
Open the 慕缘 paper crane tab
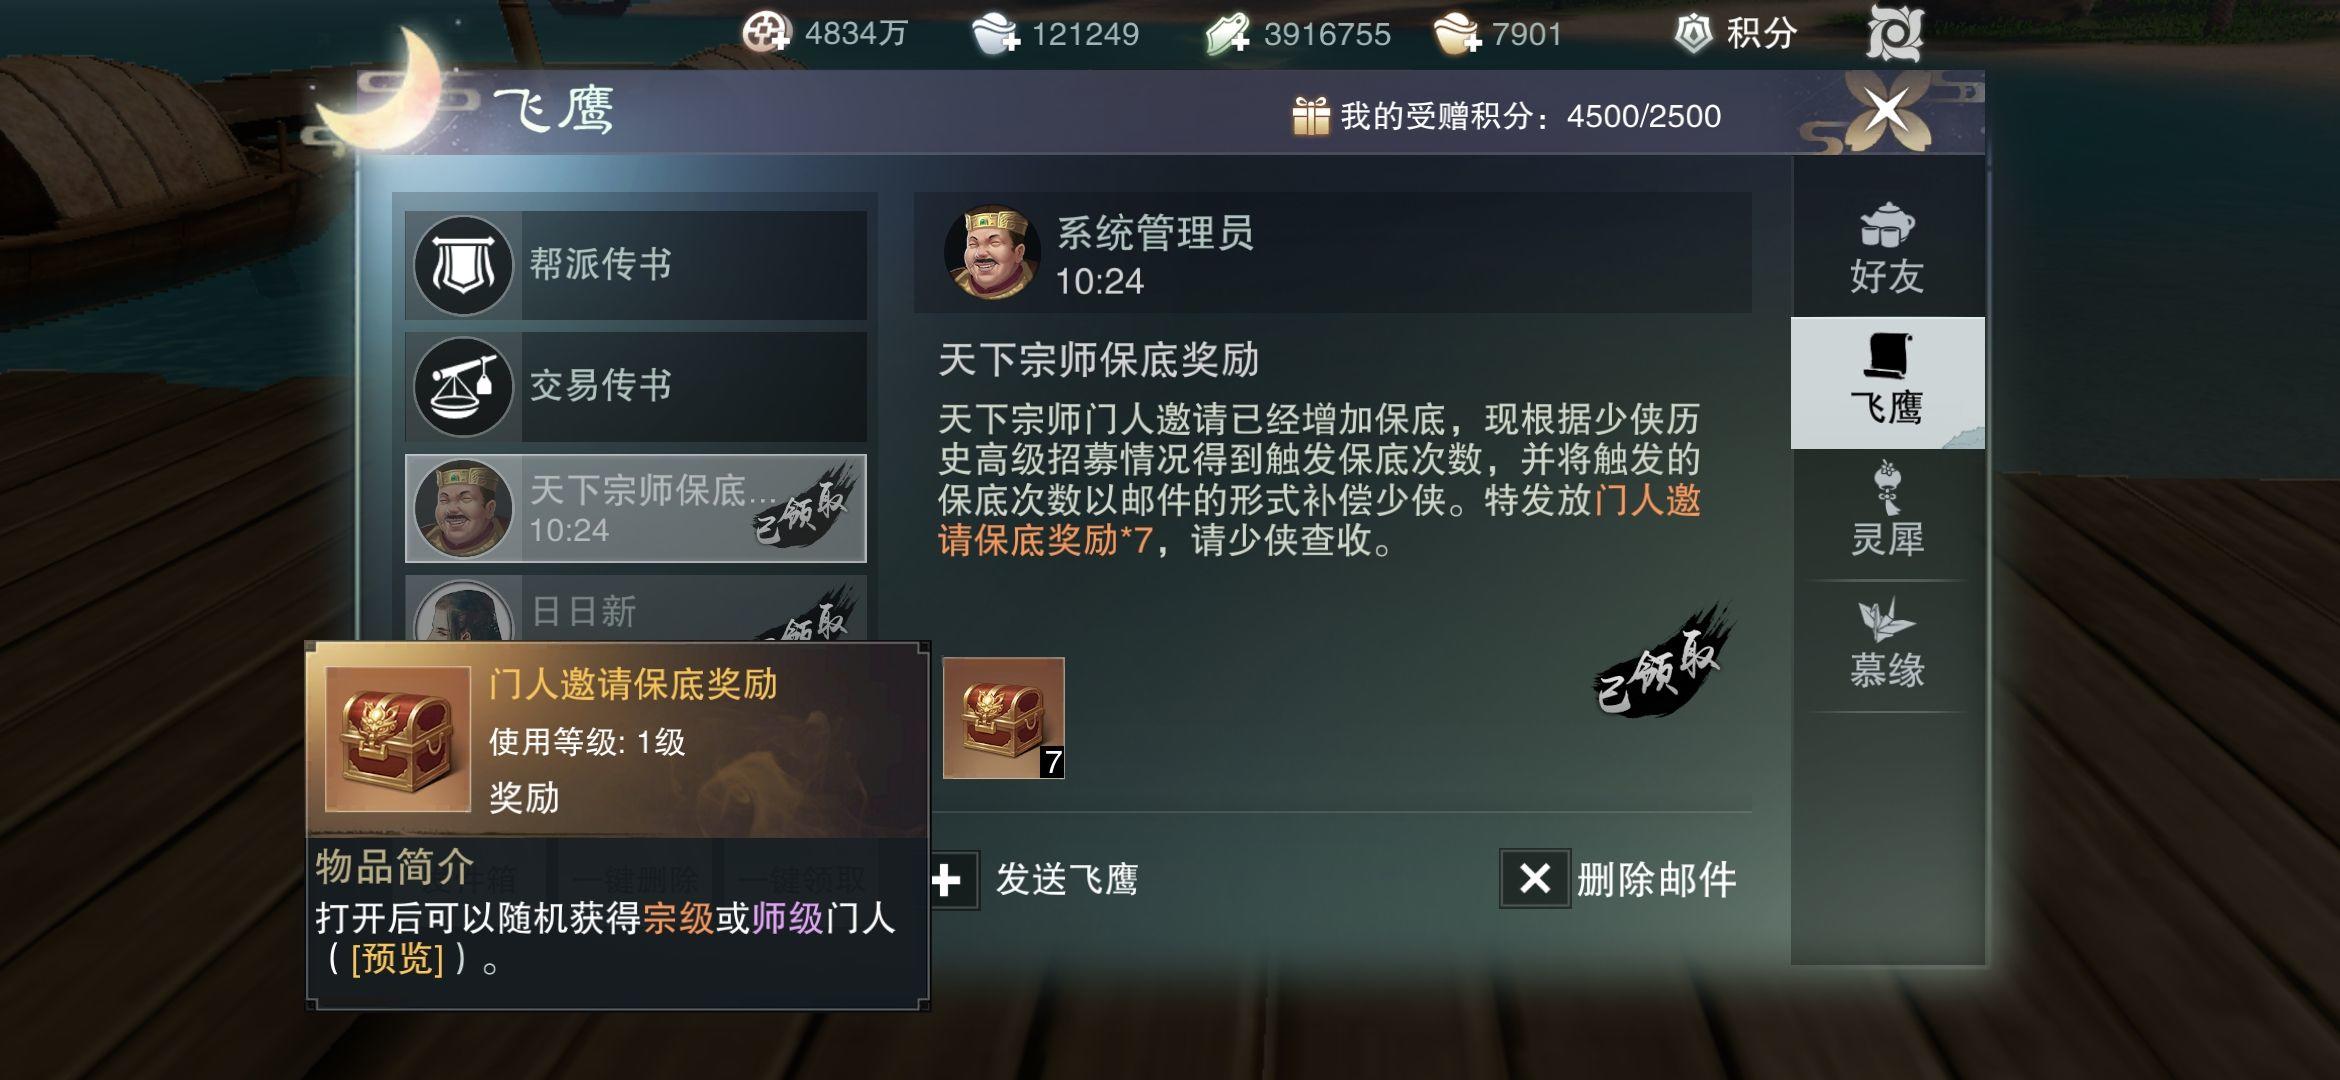tap(1887, 645)
